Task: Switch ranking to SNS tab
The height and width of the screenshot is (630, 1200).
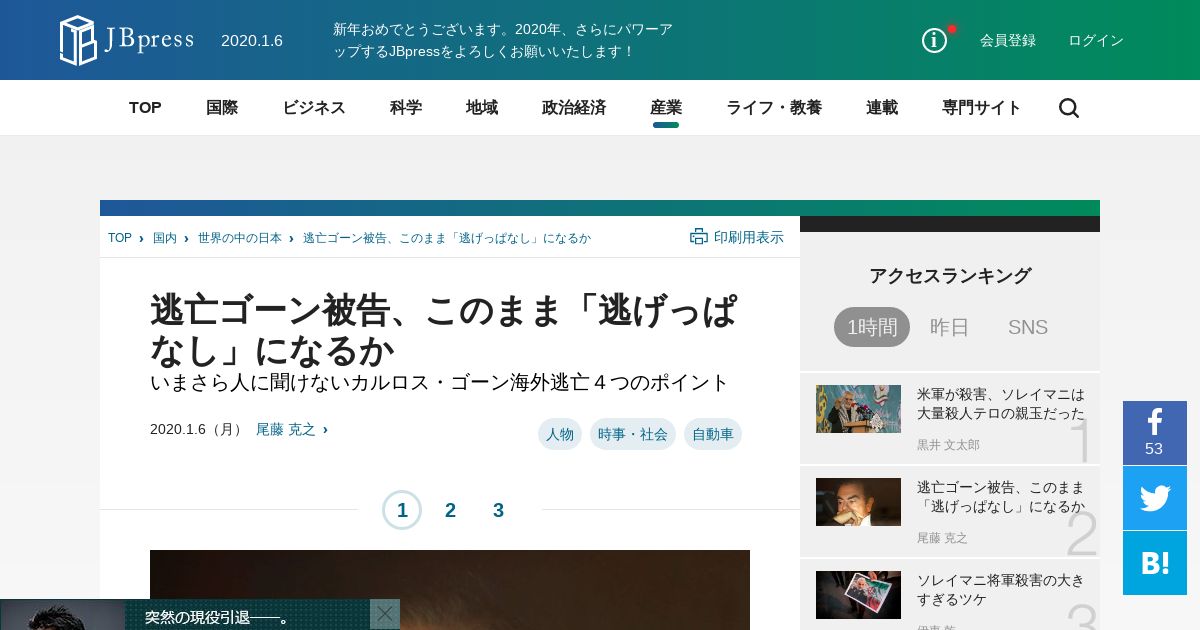Action: (1028, 327)
